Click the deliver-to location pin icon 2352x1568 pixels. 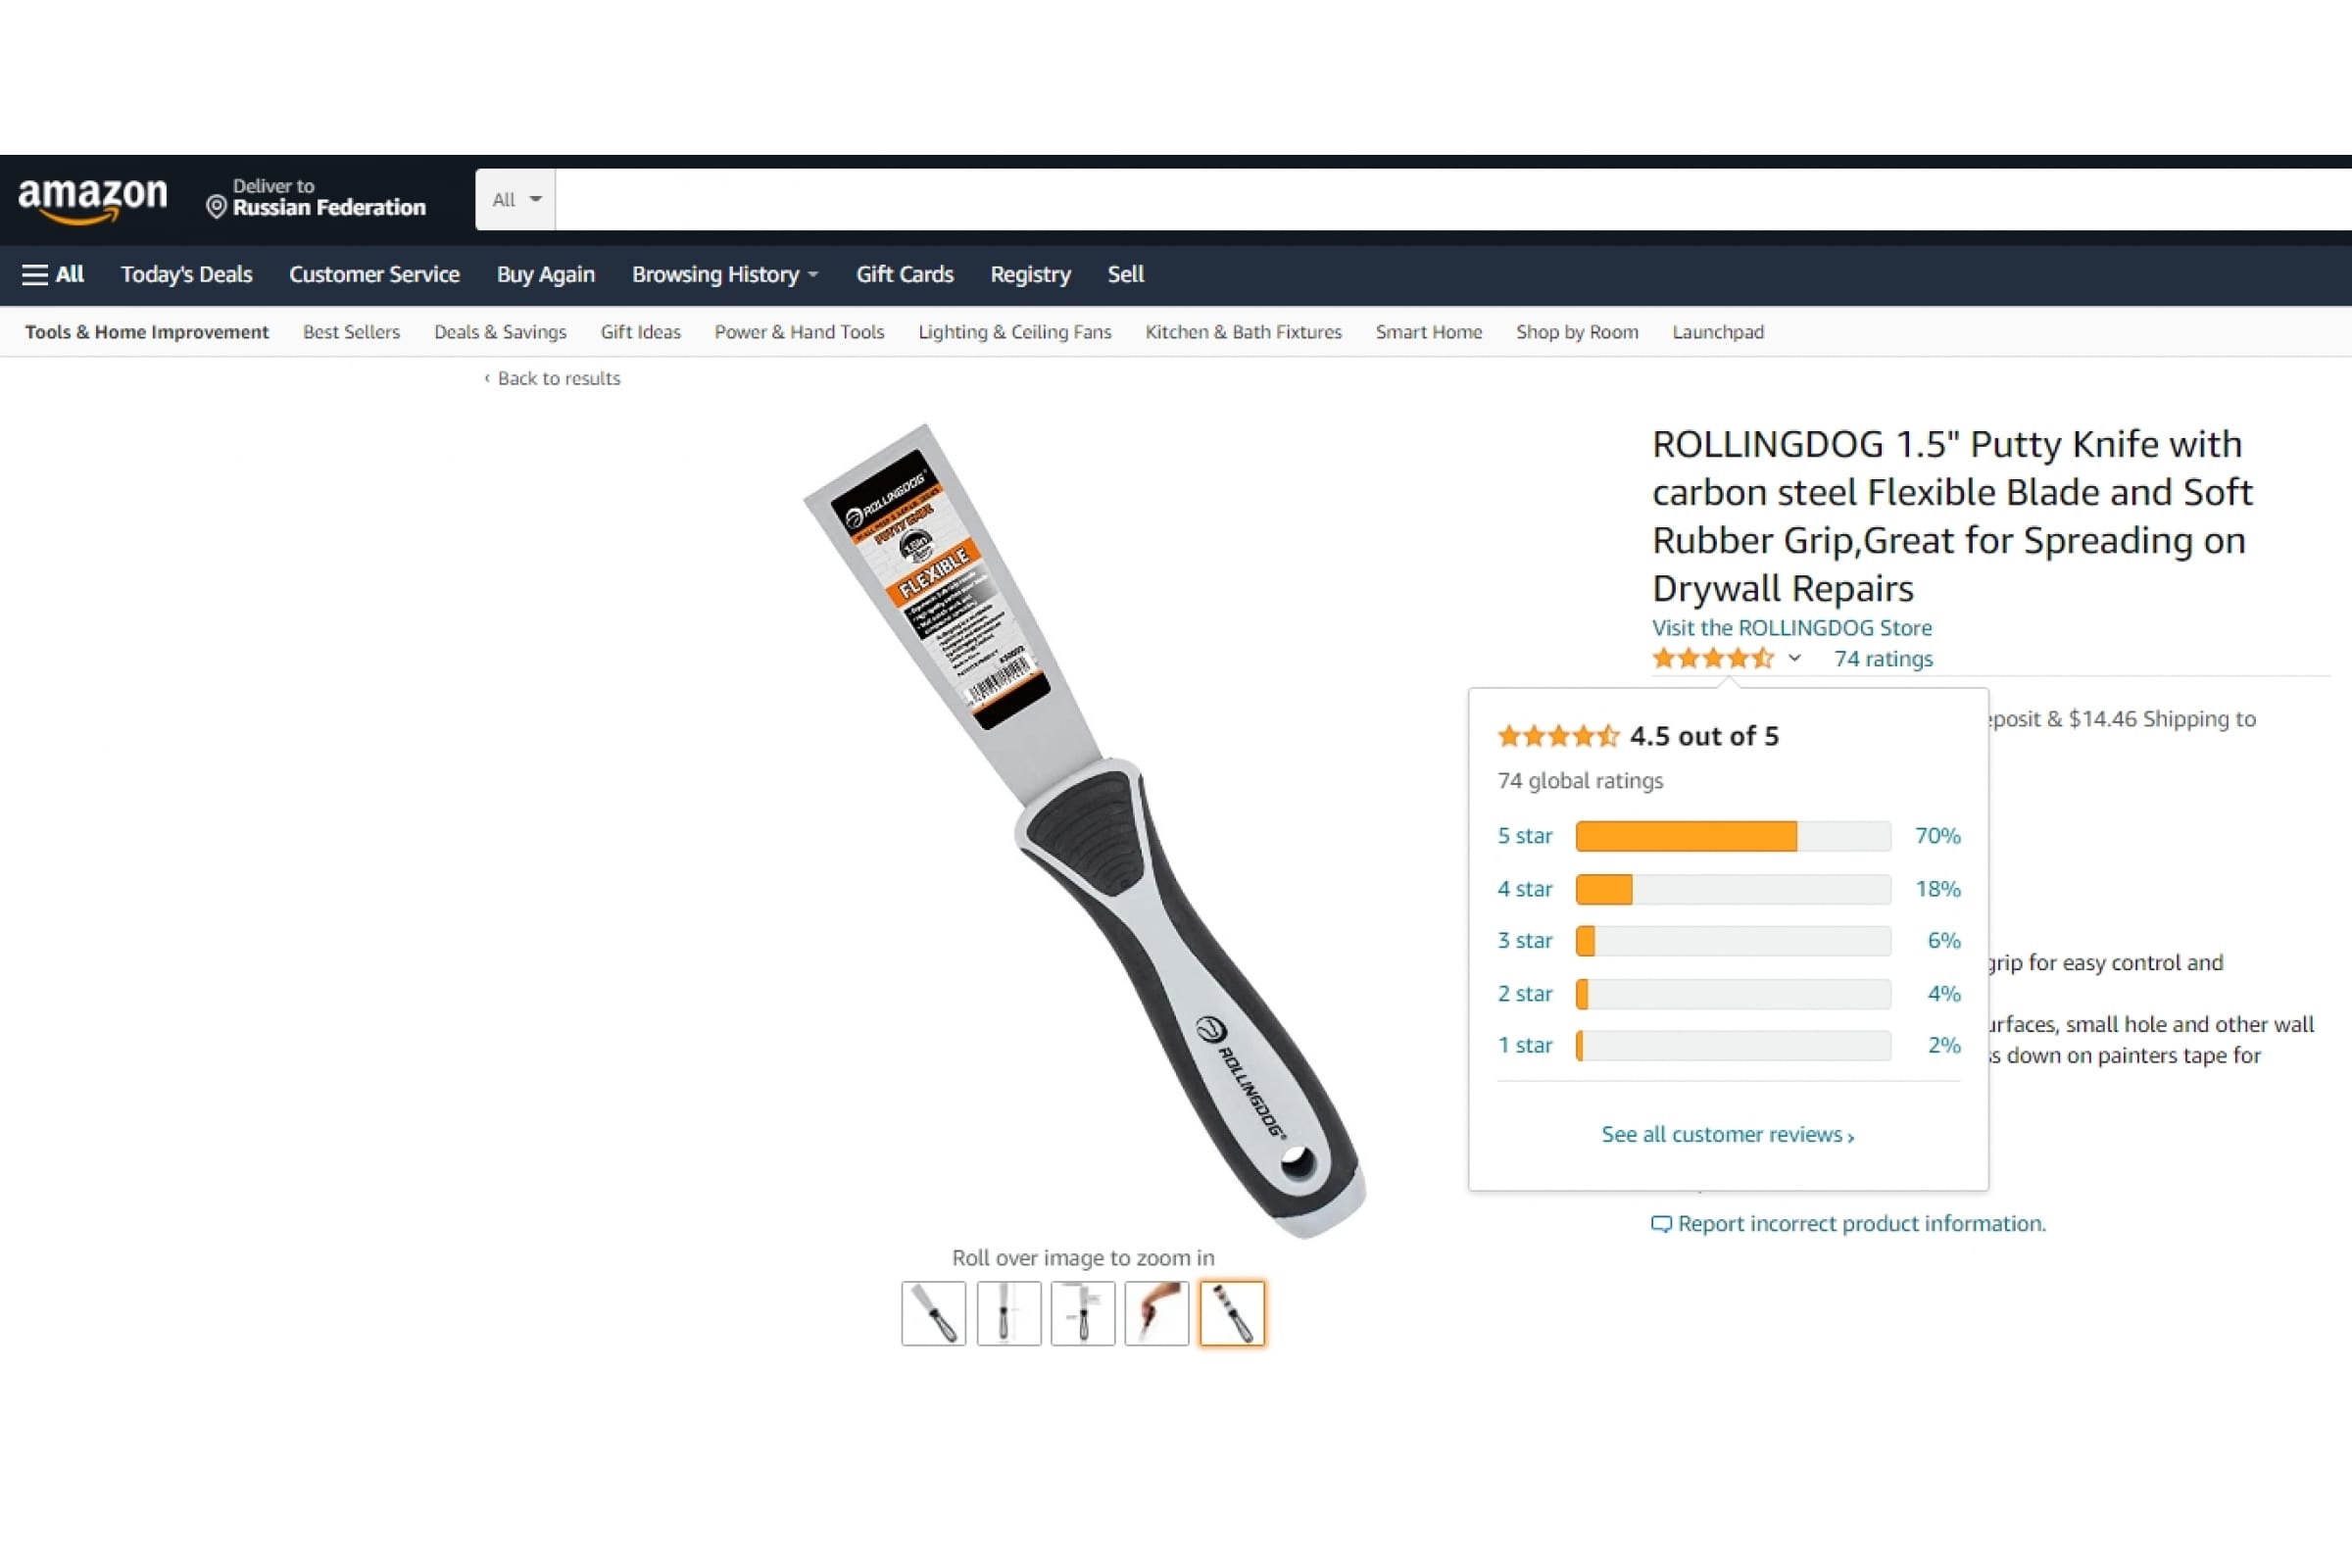[x=216, y=207]
